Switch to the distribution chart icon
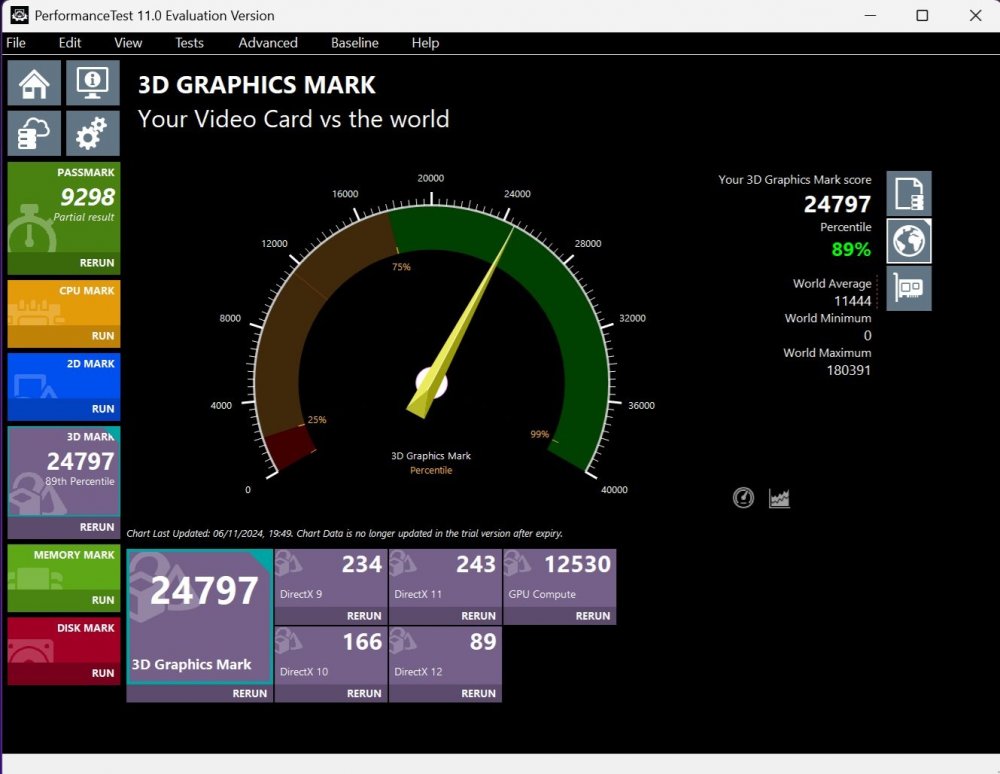1000x774 pixels. point(779,498)
